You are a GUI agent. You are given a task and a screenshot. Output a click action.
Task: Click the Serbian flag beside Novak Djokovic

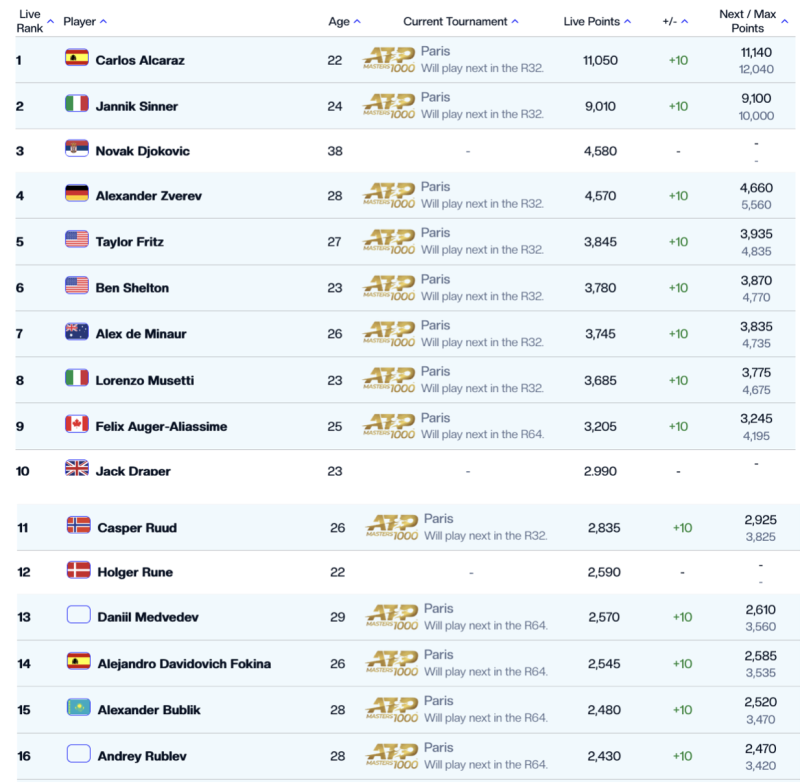(77, 149)
